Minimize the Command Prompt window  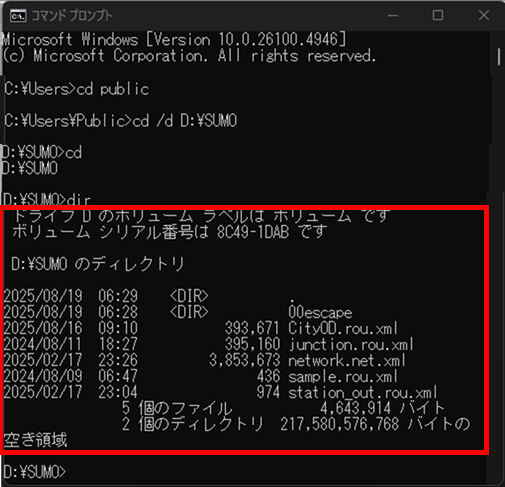pyautogui.click(x=393, y=15)
